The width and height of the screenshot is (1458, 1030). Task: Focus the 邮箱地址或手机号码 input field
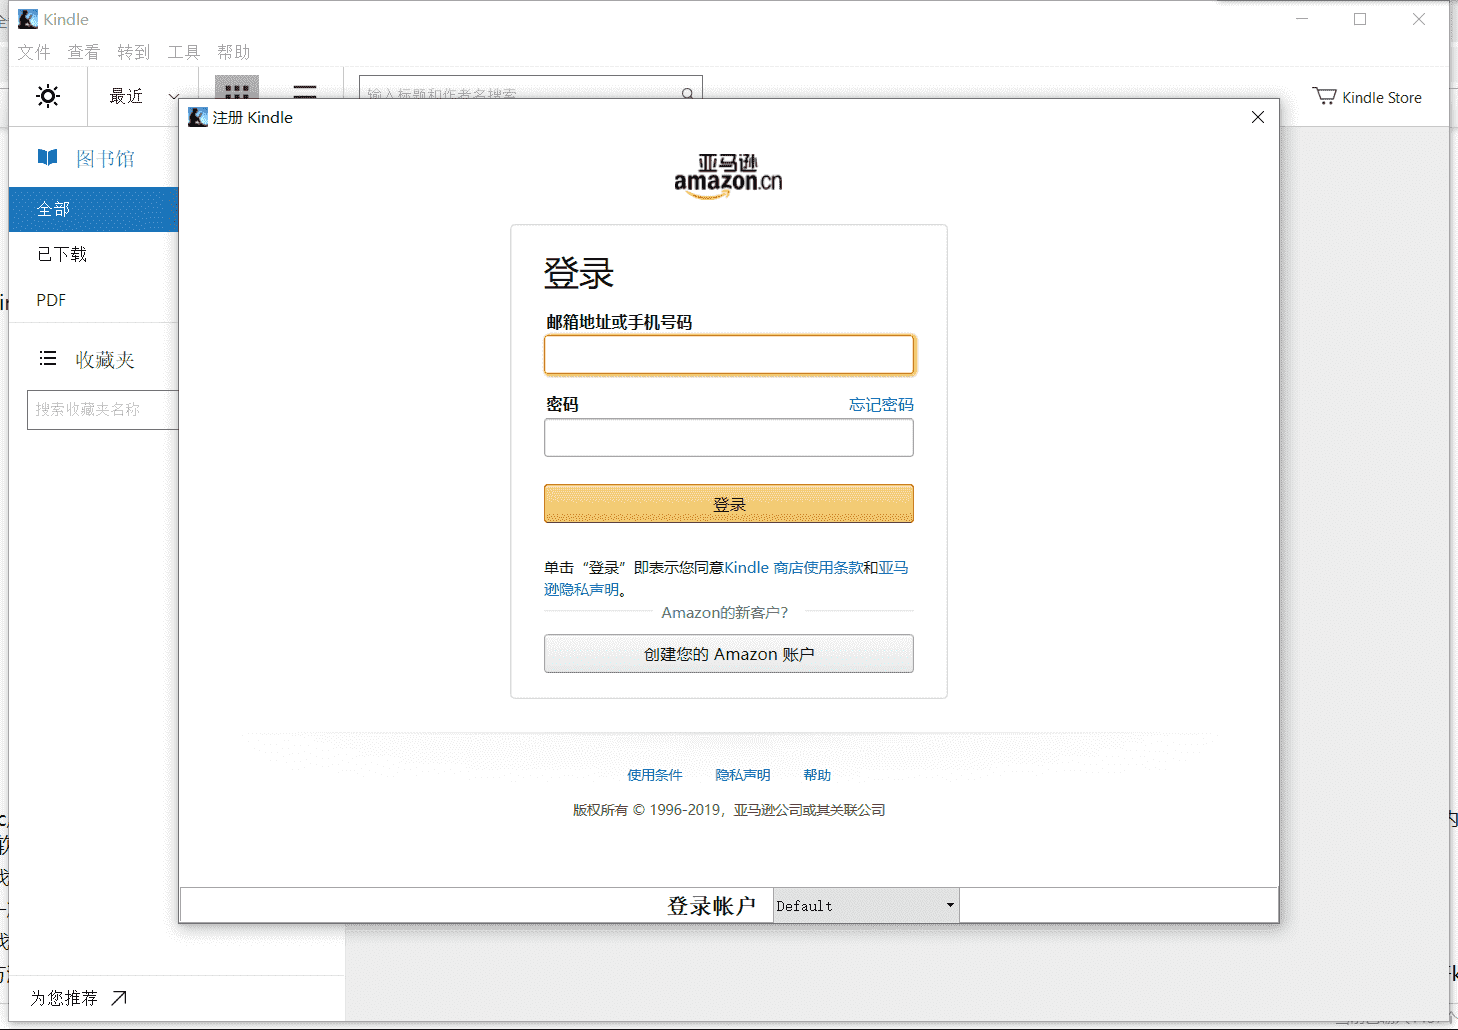pyautogui.click(x=729, y=354)
